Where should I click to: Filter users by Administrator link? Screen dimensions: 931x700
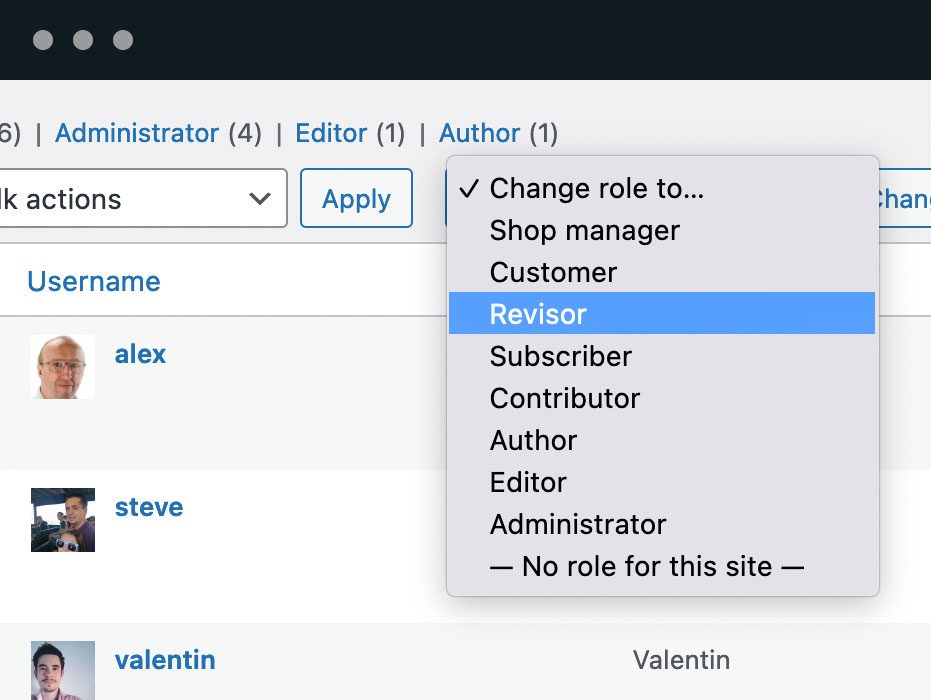click(x=137, y=133)
